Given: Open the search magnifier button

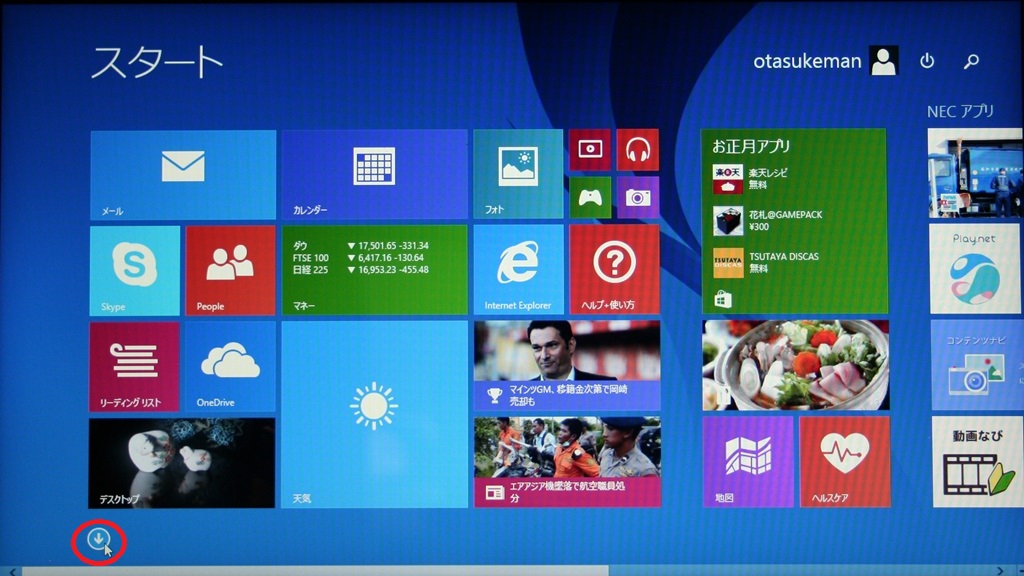Looking at the screenshot, I should (x=971, y=61).
